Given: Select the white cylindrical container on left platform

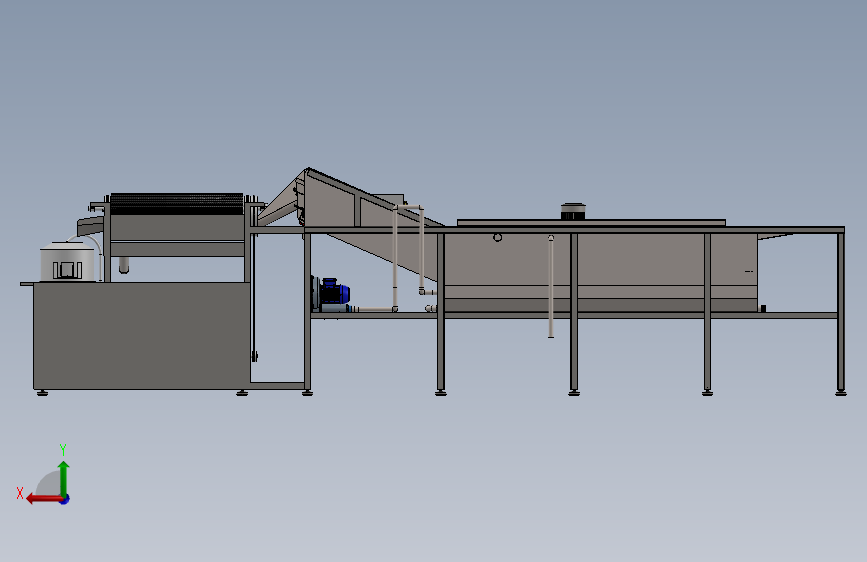Looking at the screenshot, I should click(x=67, y=262).
